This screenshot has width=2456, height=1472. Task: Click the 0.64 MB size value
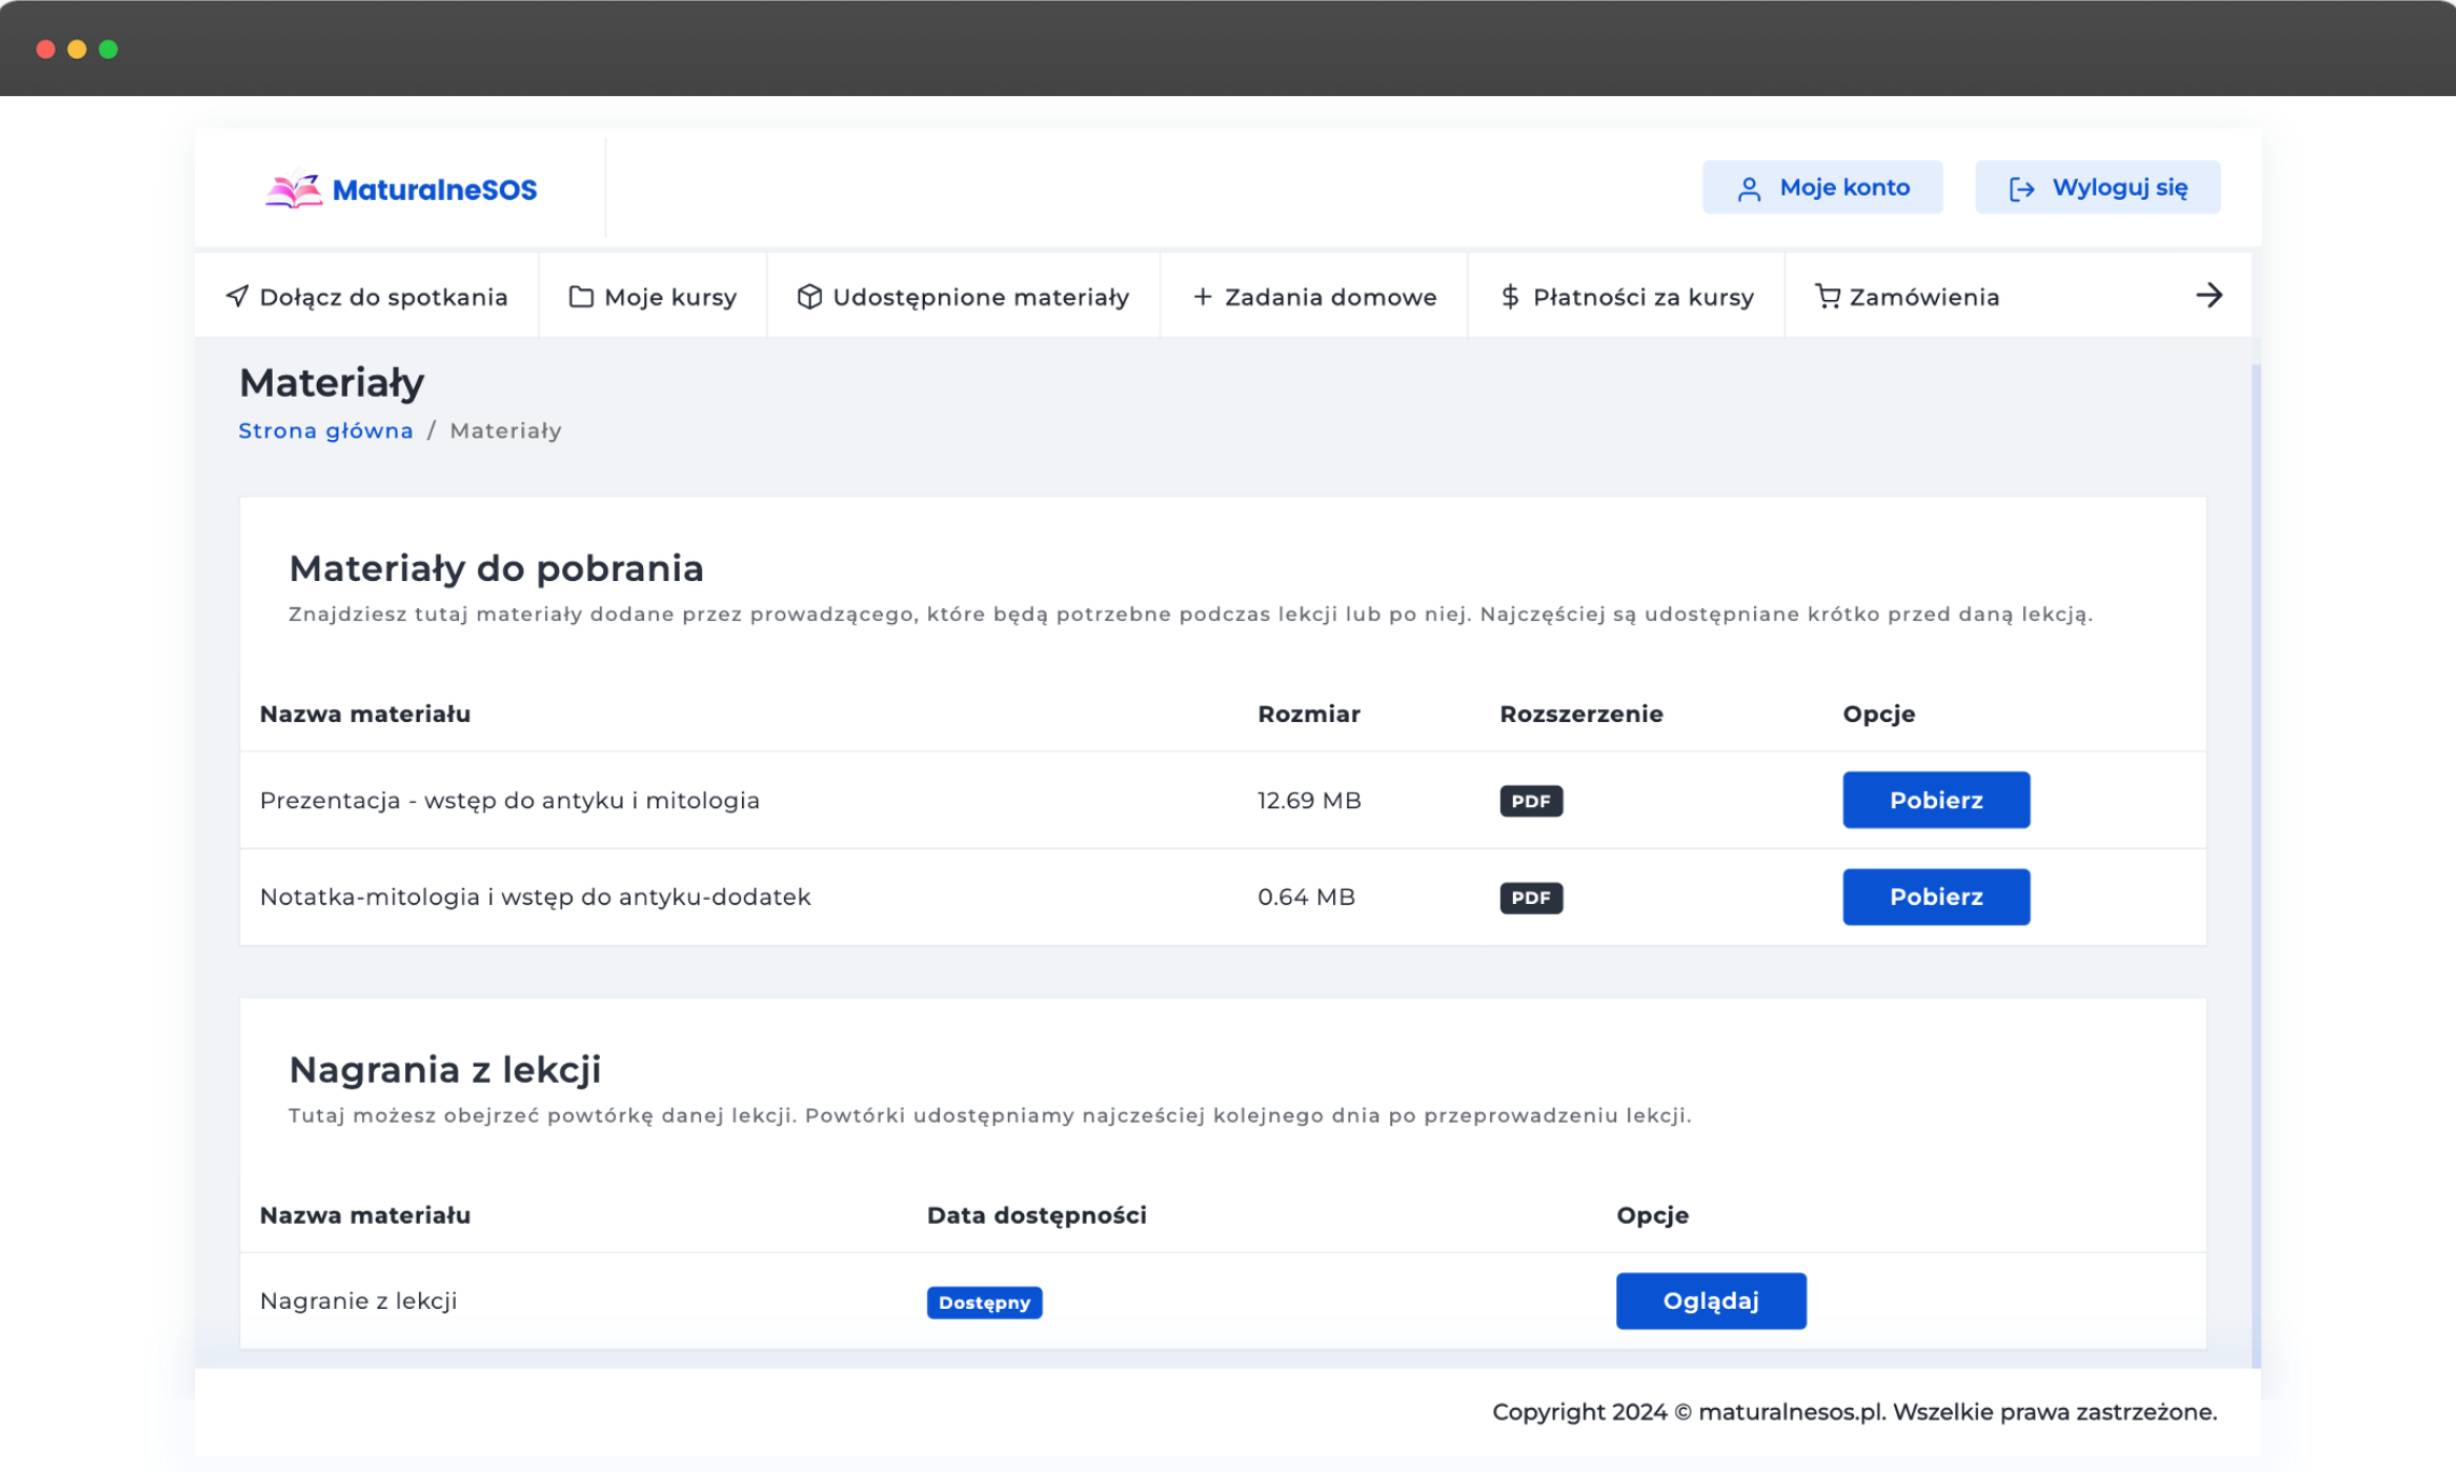1306,897
